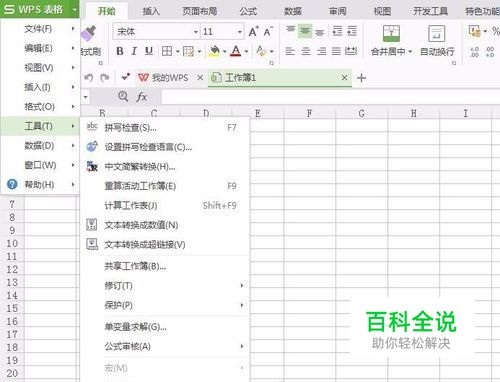Click the fill color bucket icon

tap(214, 51)
